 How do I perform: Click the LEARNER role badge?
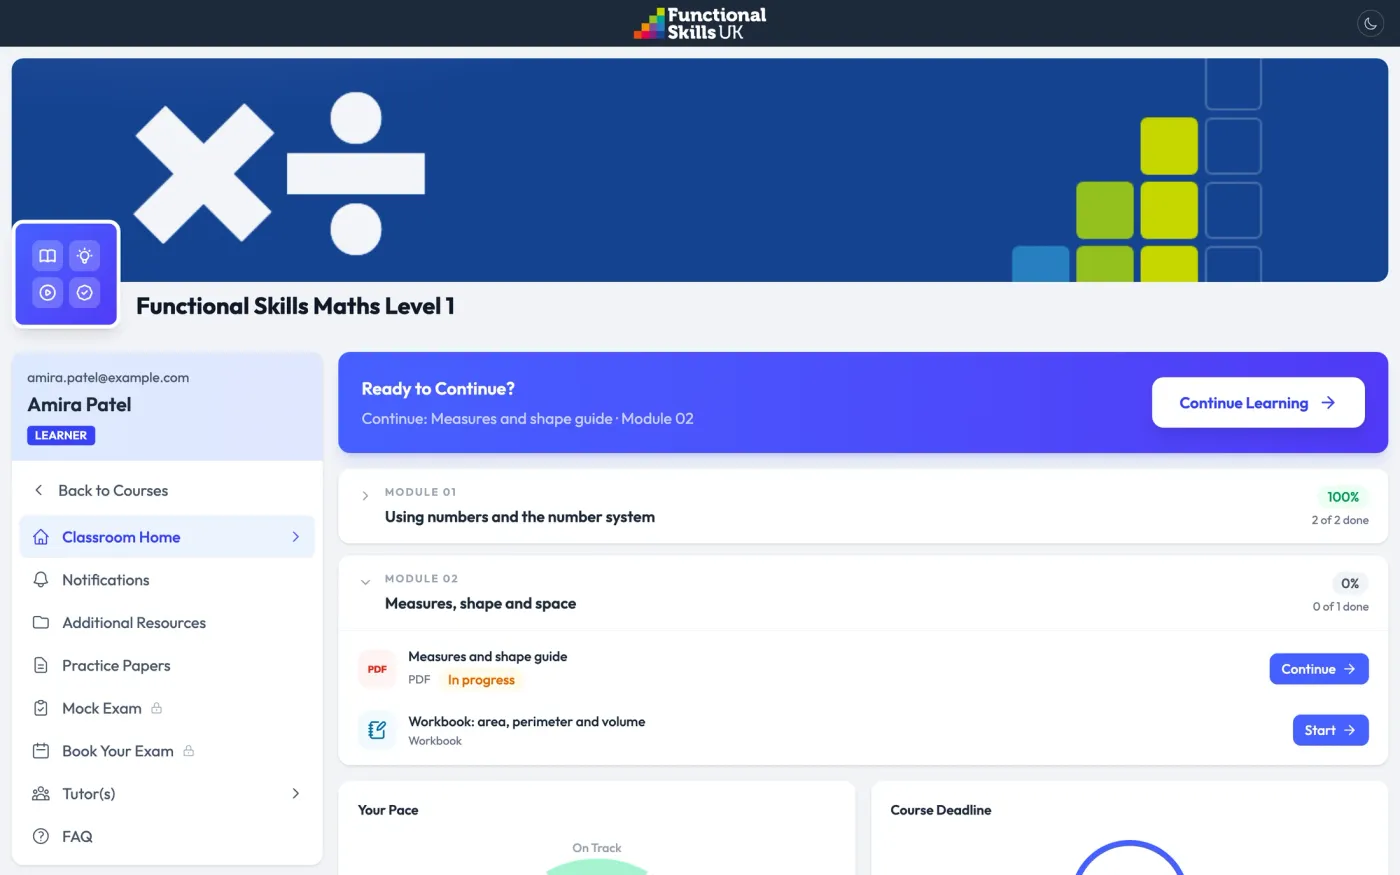61,435
